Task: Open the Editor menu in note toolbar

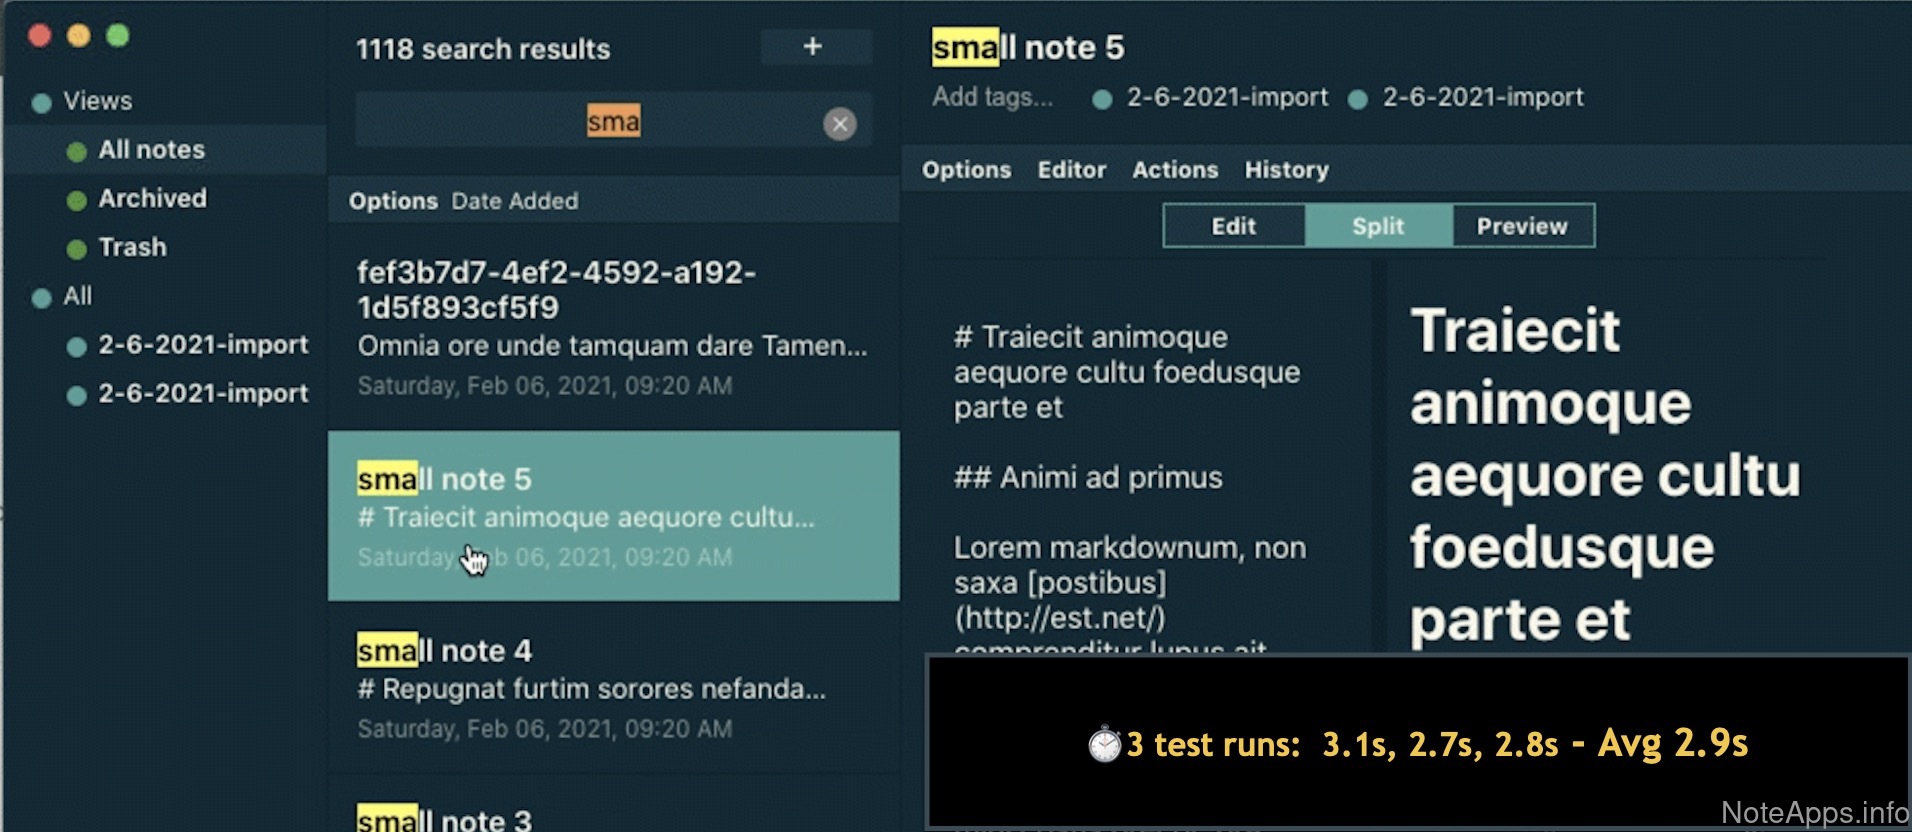Action: (x=1071, y=170)
